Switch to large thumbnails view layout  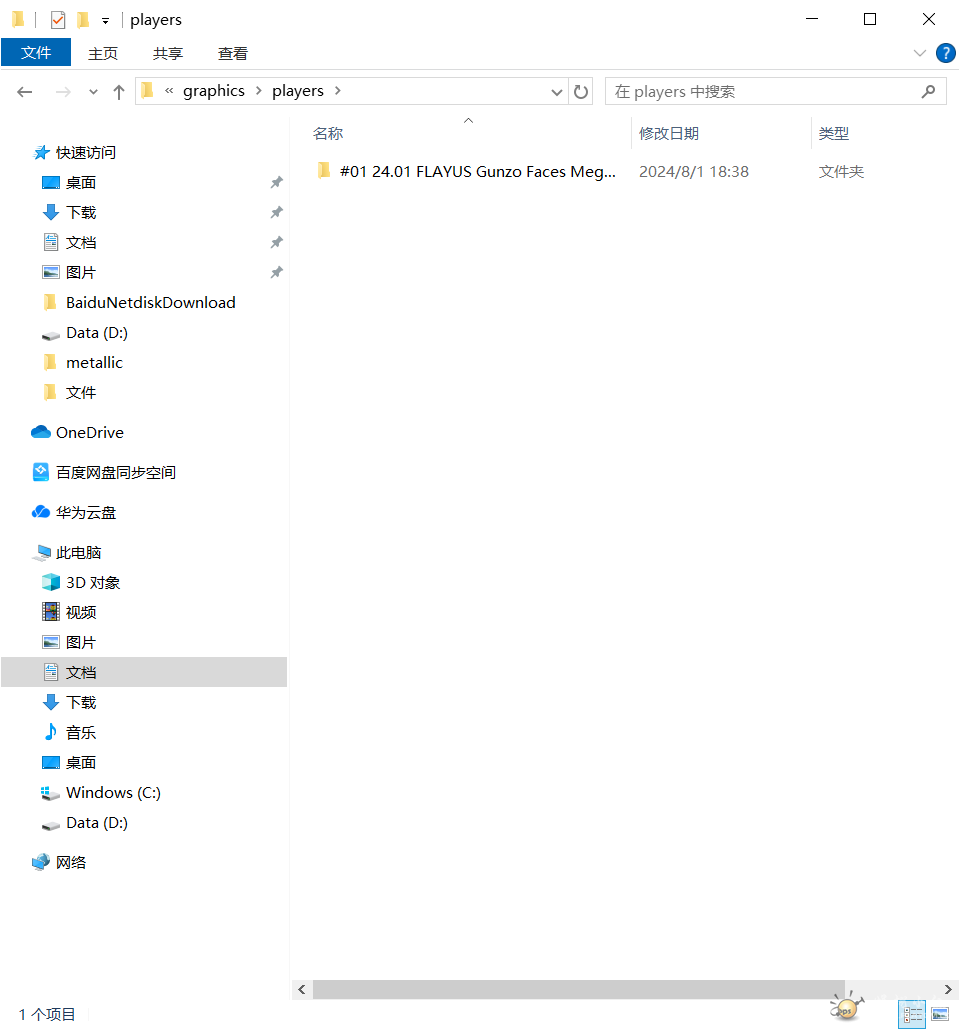[940, 1013]
